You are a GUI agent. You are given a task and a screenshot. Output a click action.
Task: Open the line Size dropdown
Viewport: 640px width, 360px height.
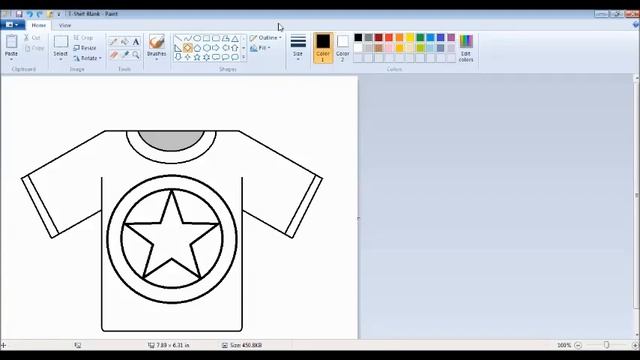pos(298,48)
